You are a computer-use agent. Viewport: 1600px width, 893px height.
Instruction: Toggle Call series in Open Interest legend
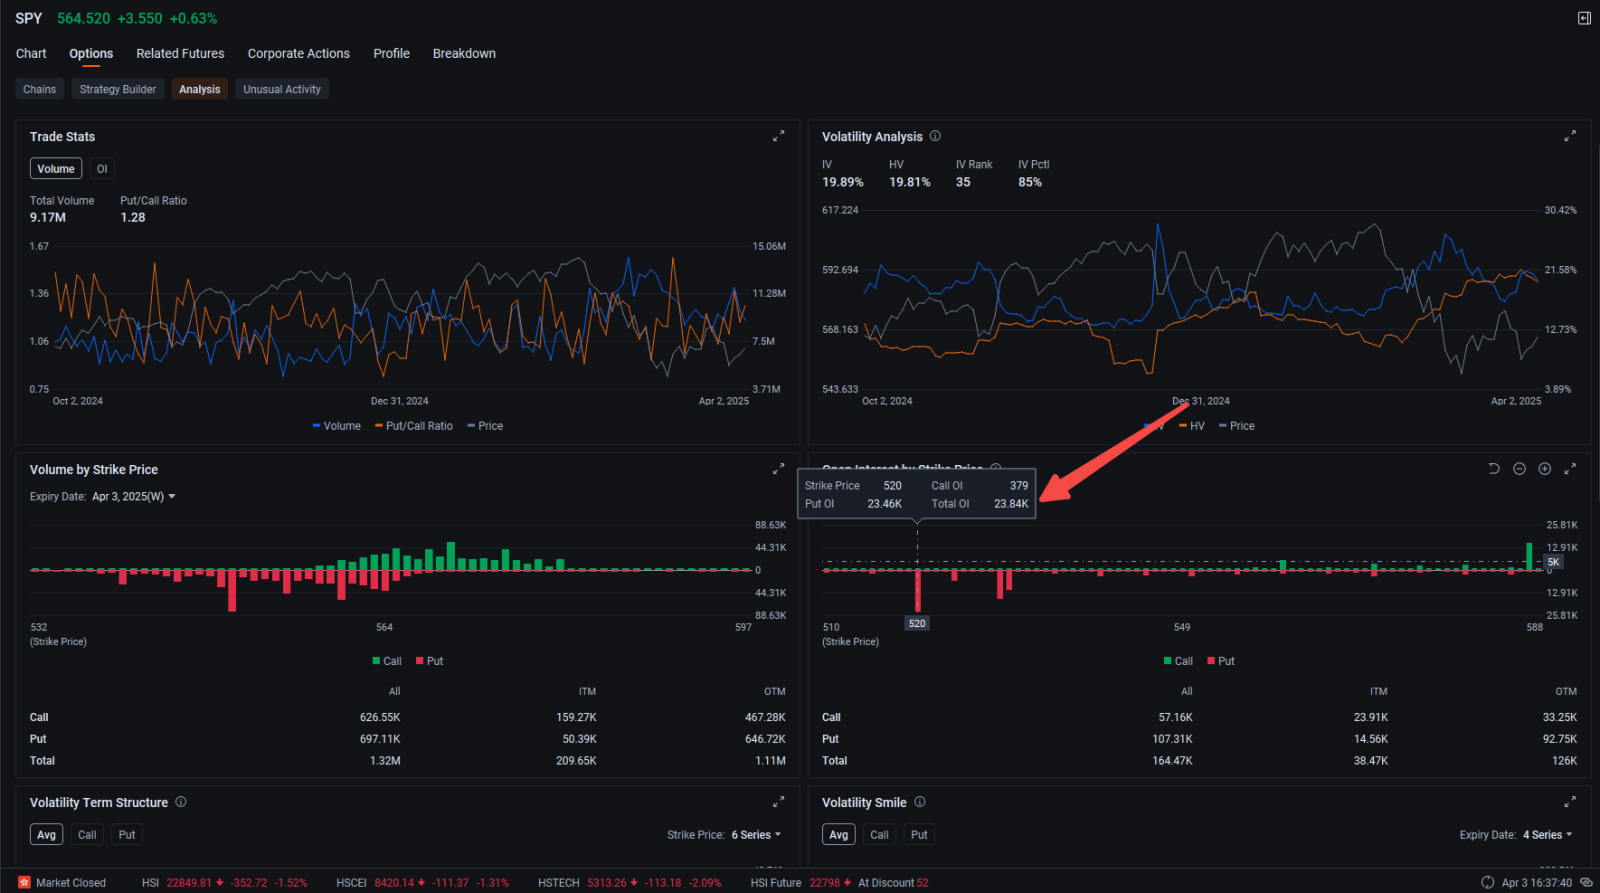[1179, 661]
